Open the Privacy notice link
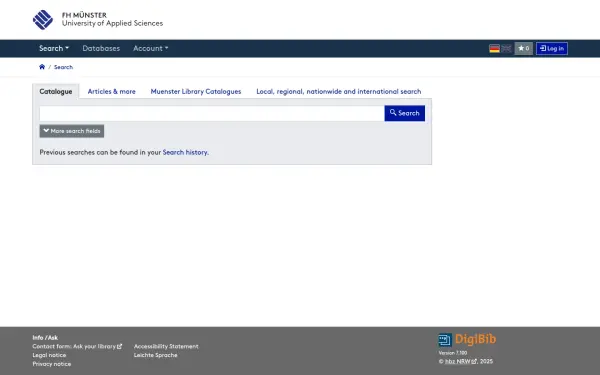Viewport: 600px width, 375px height. tap(52, 364)
